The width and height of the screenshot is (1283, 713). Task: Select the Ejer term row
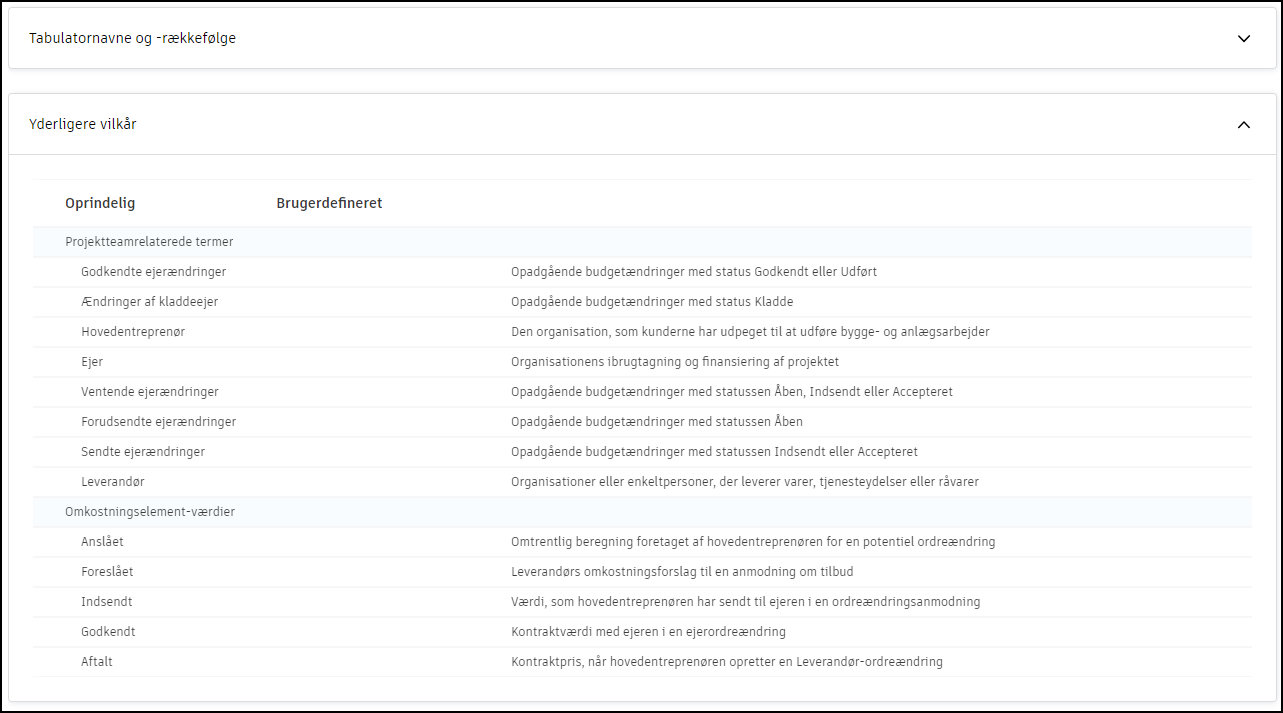pos(92,362)
